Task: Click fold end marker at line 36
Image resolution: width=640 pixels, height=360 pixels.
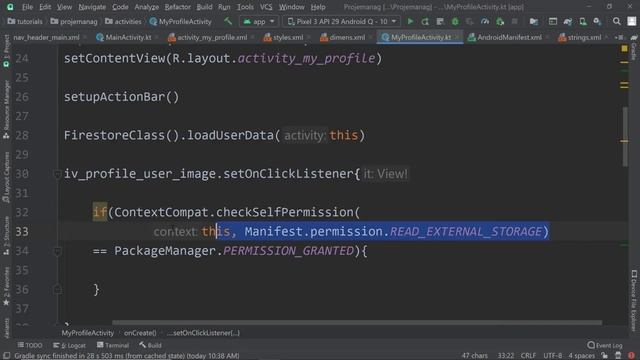Action: (57, 289)
